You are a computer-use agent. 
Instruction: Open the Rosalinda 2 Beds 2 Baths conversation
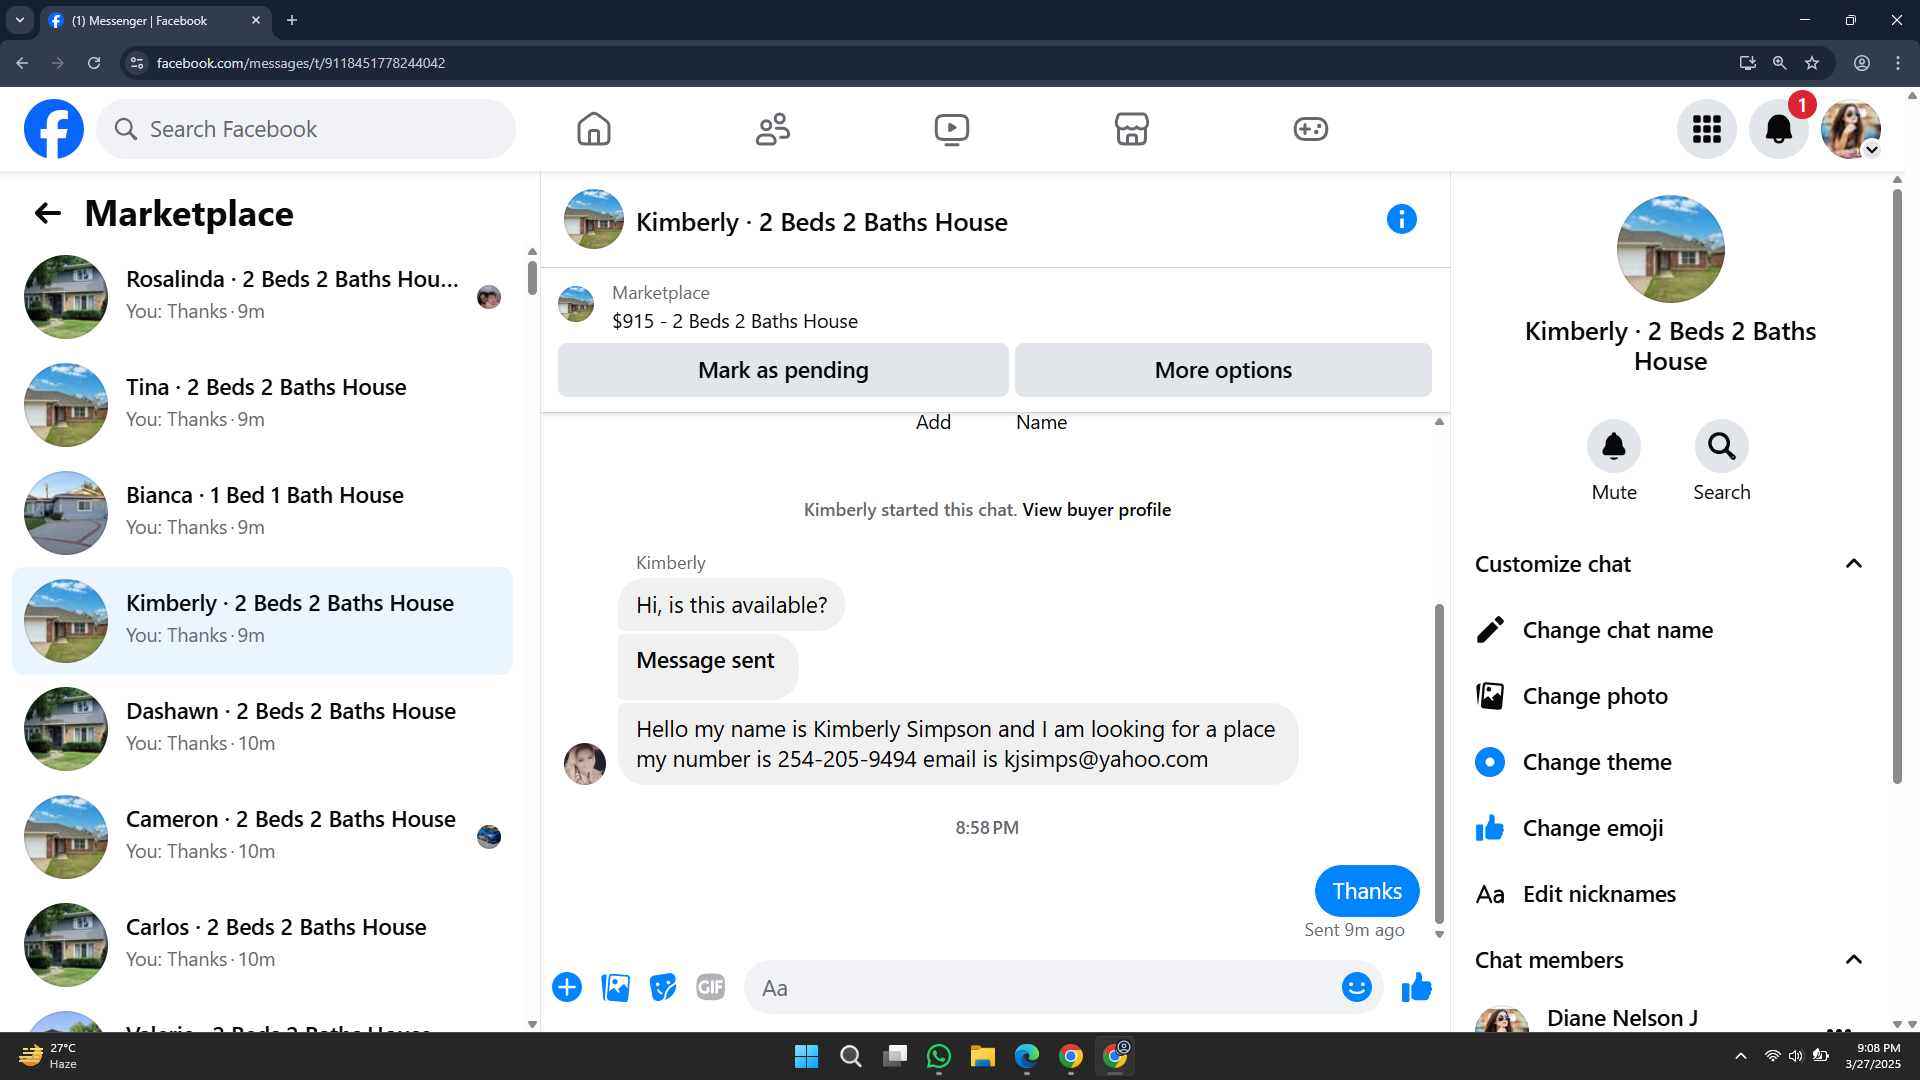coord(262,296)
